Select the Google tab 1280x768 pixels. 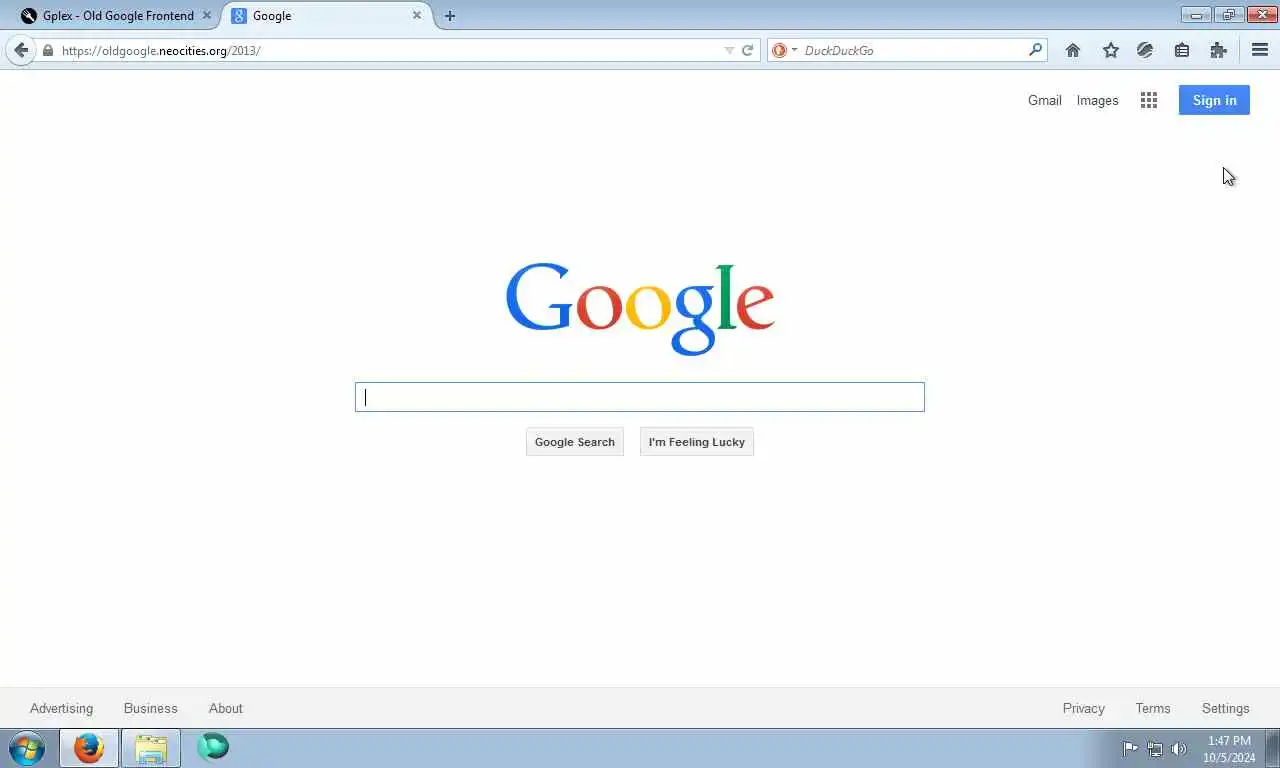(326, 16)
